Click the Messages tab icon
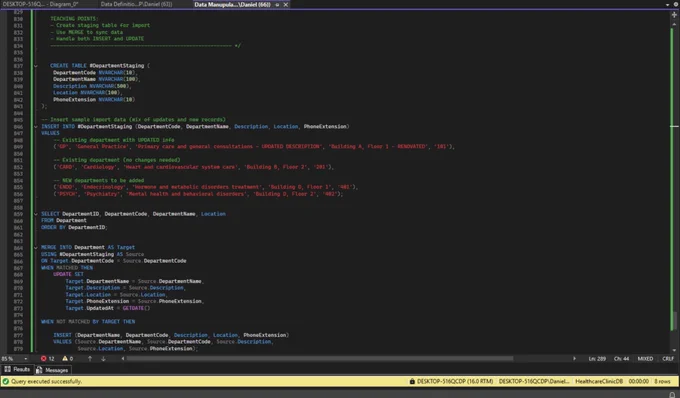 (x=39, y=370)
